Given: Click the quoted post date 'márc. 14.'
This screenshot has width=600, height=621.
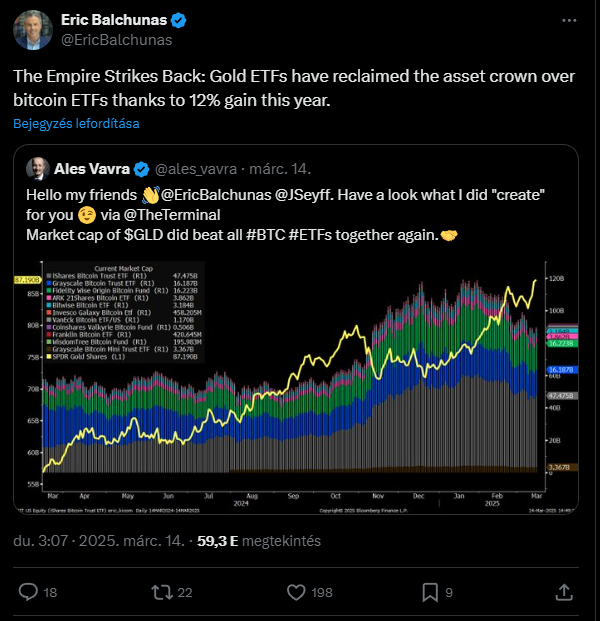Looking at the screenshot, I should (280, 169).
